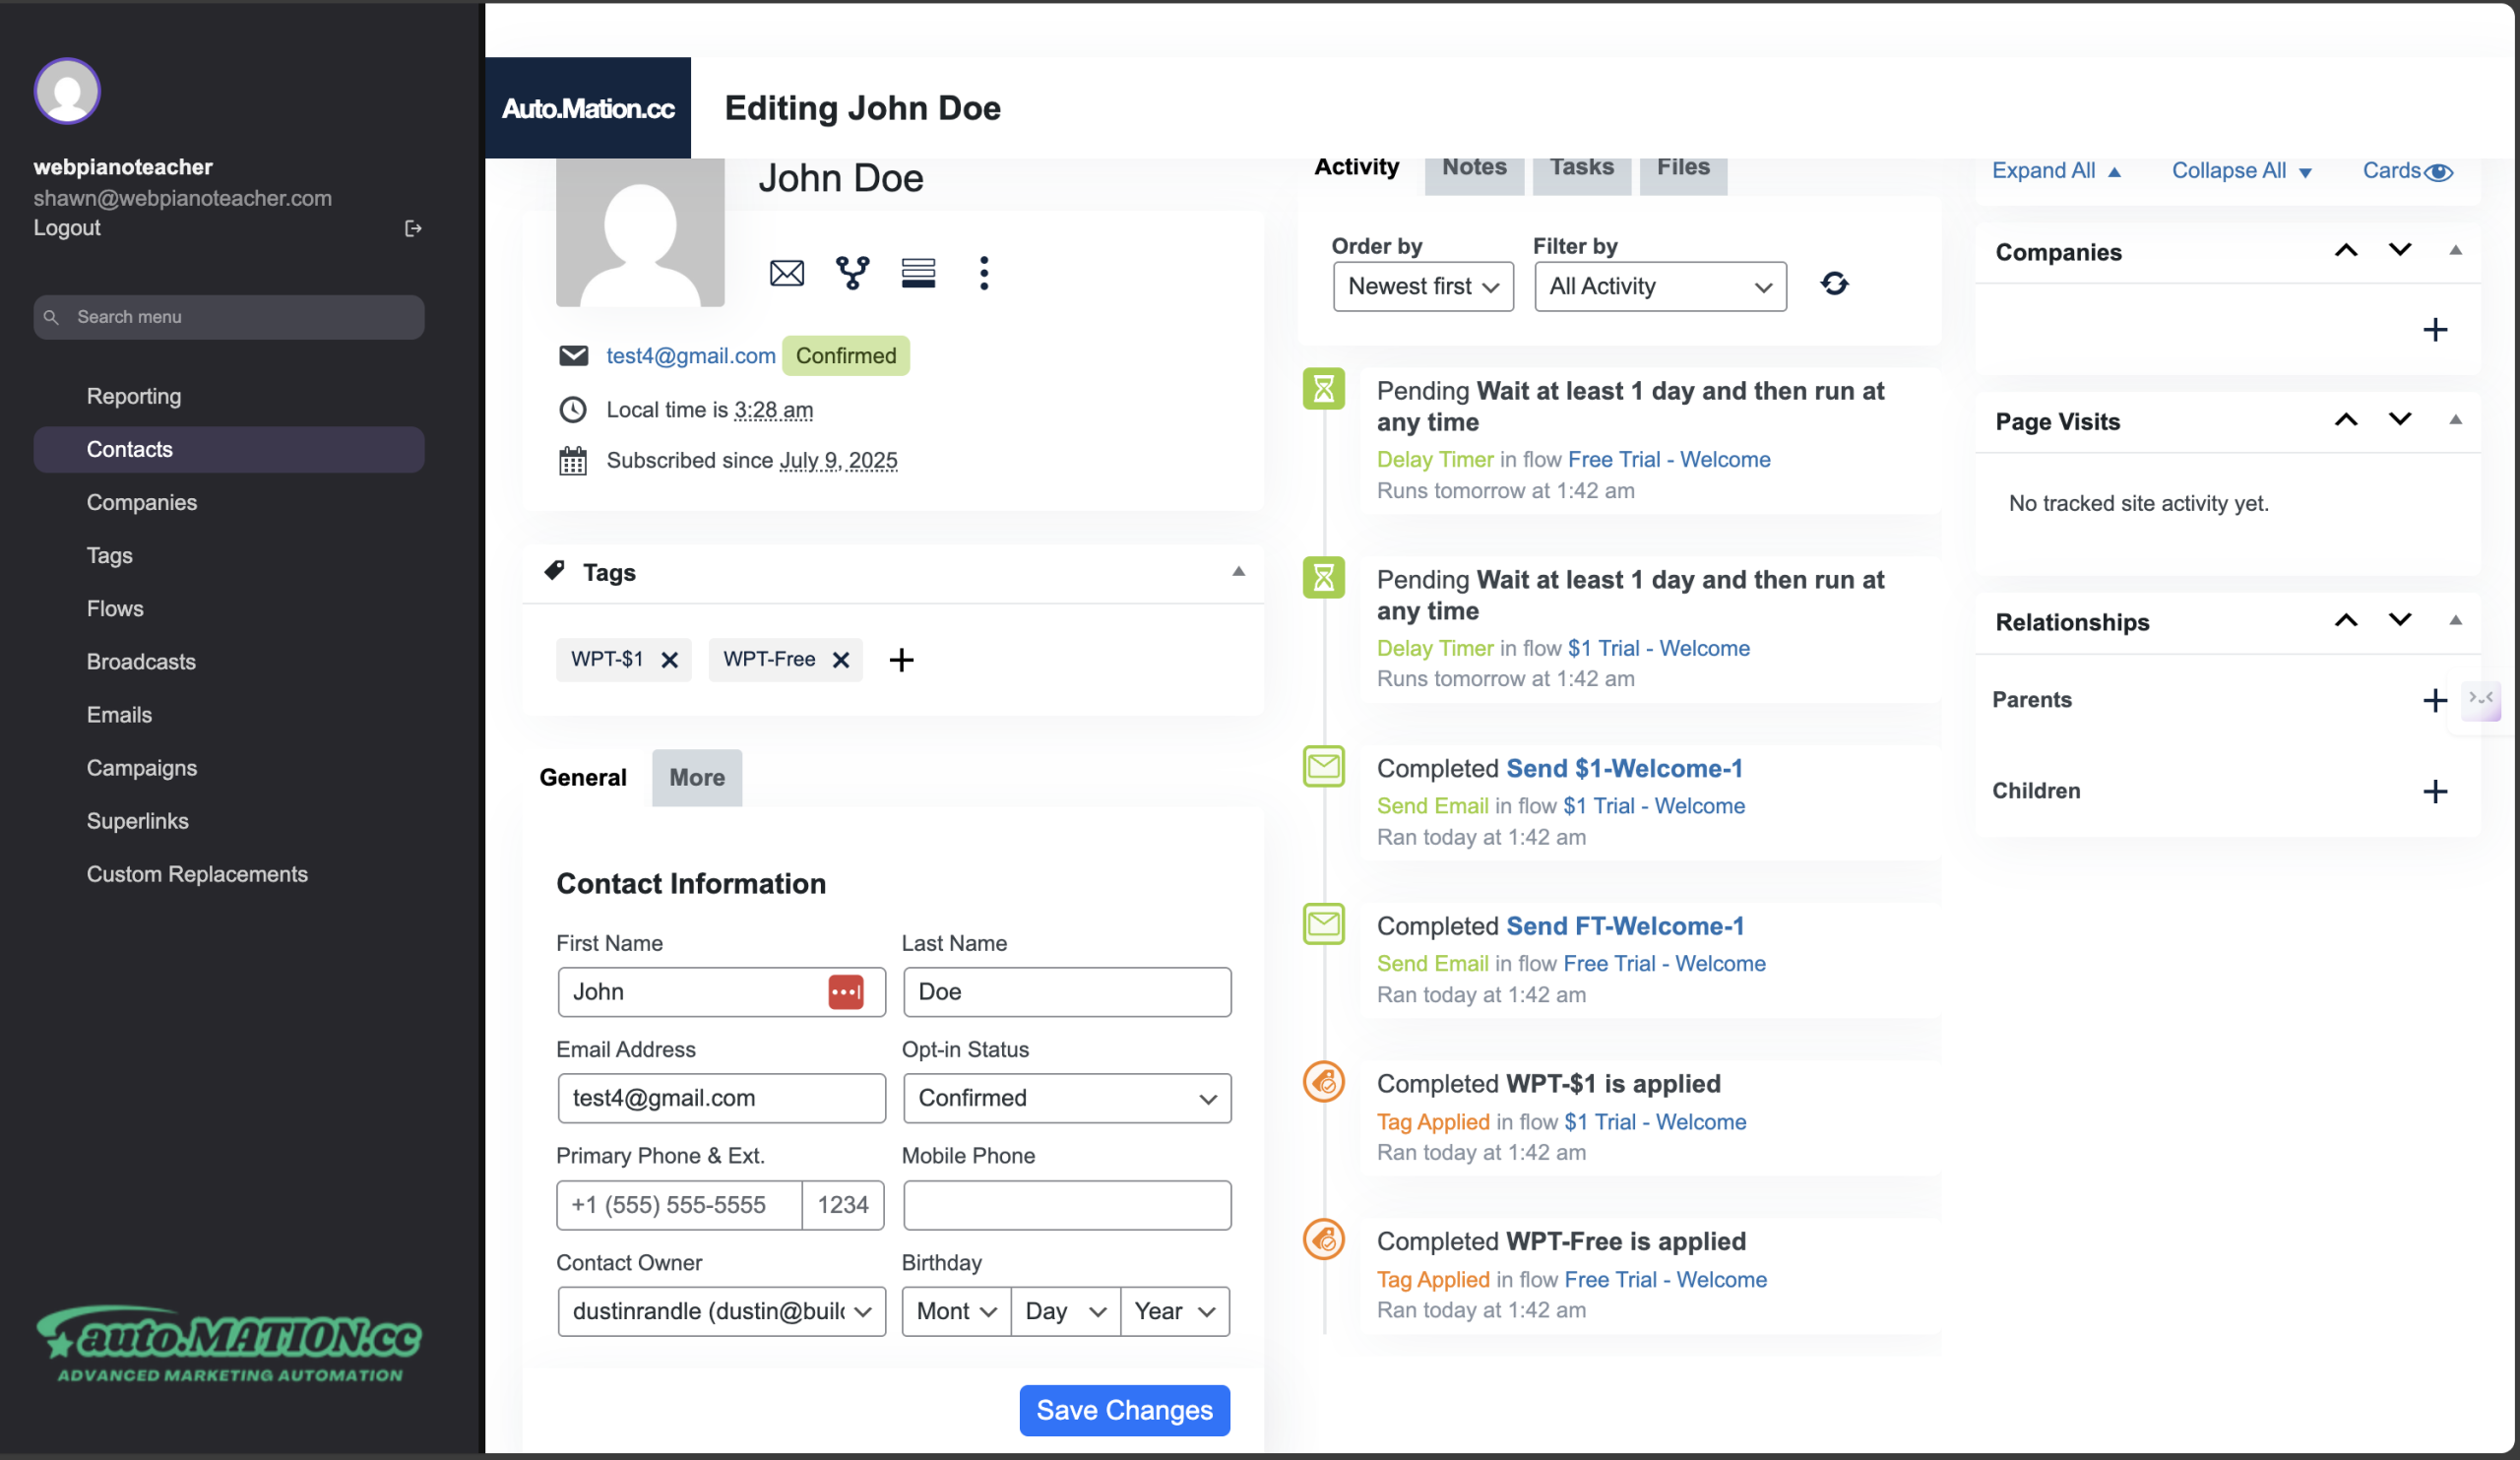Viewport: 2520px width, 1460px height.
Task: Click the envelope send-email icon under John Doe
Action: [786, 273]
